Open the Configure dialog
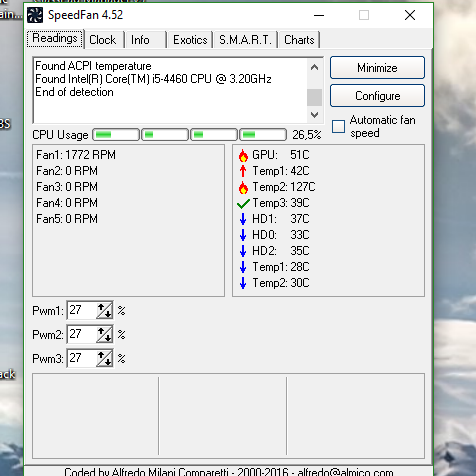 [x=377, y=96]
